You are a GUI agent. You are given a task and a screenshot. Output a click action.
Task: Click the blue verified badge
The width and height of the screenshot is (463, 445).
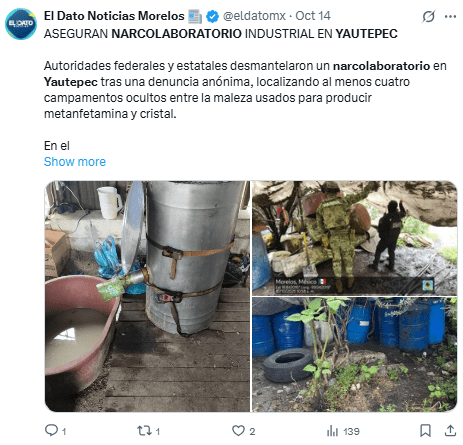point(212,16)
